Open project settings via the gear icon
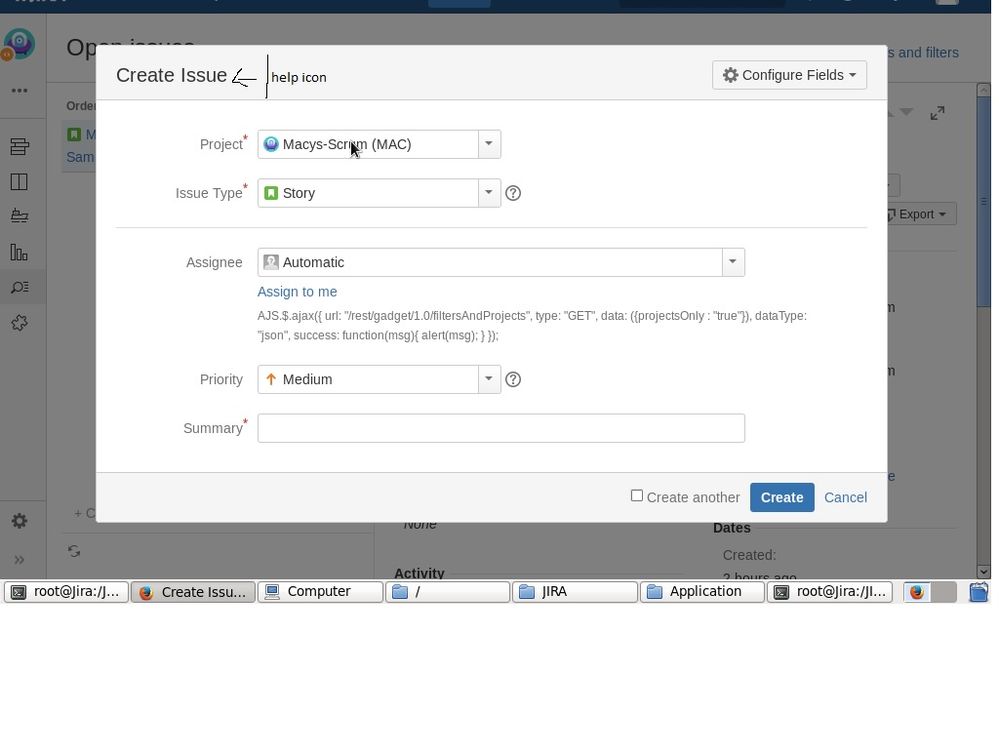The image size is (999, 749). tap(19, 520)
